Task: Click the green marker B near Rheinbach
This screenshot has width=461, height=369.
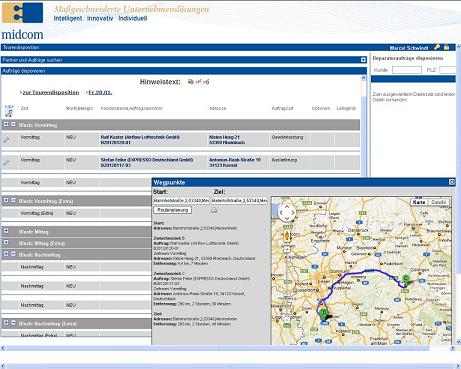Action: (x=323, y=314)
